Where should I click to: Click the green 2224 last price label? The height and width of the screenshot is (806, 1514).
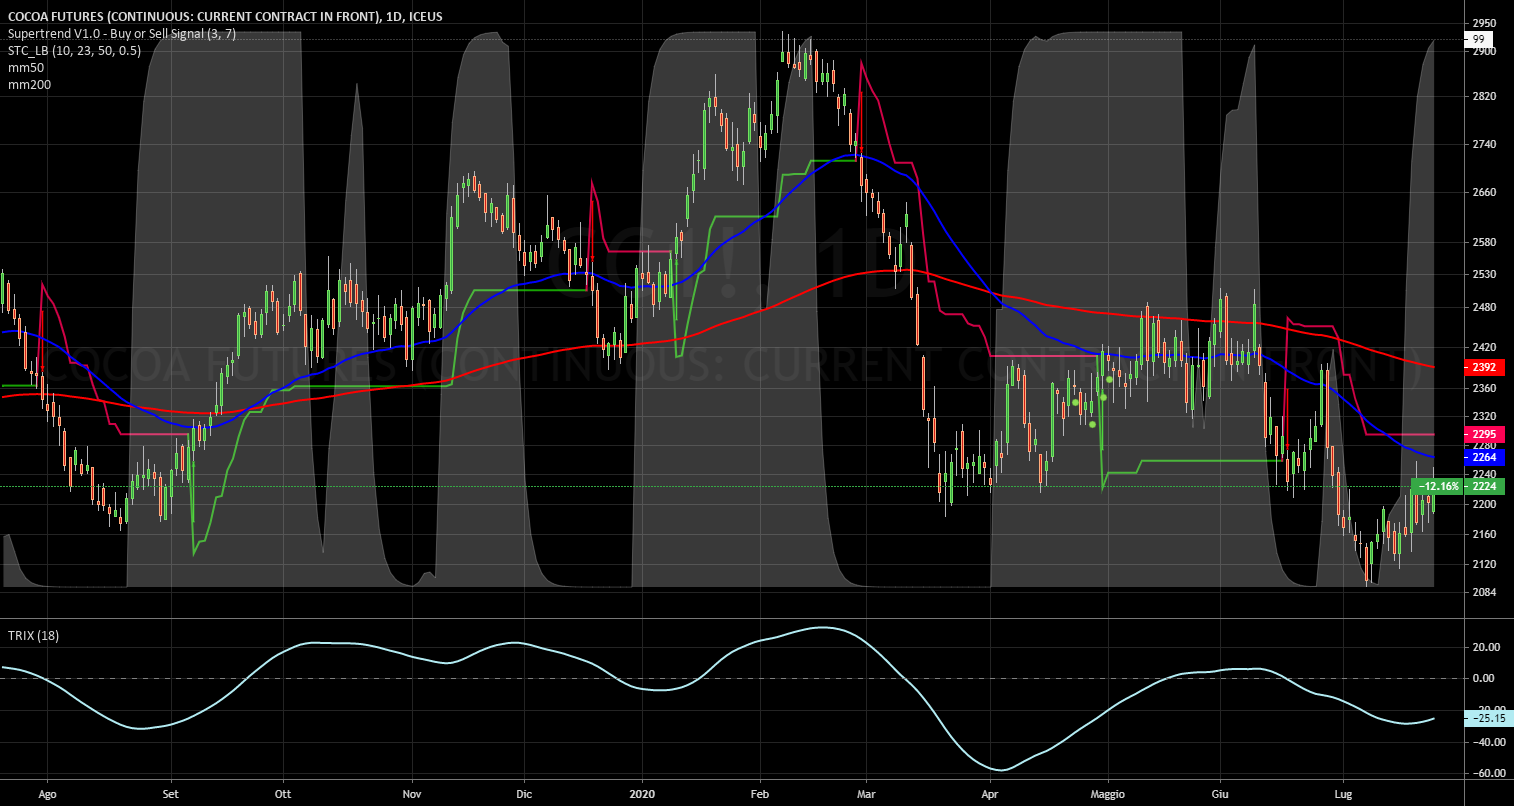(1485, 486)
